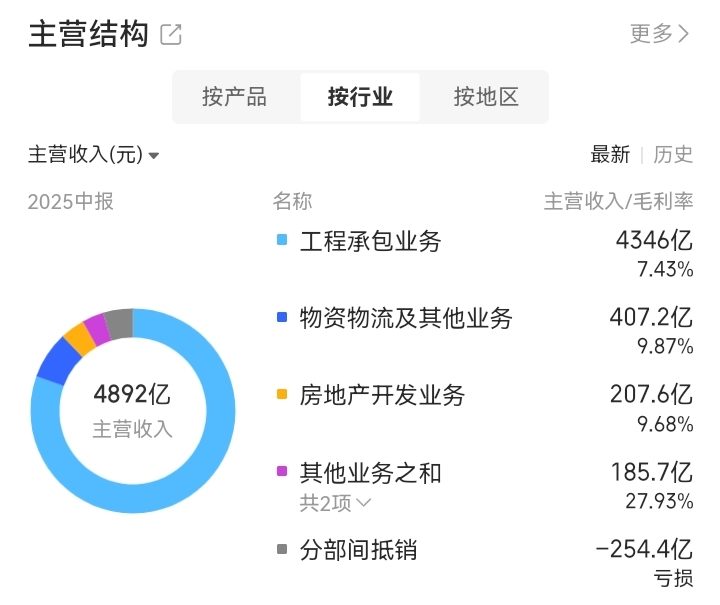Toggle to 最新 data view
This screenshot has height=605, width=720.
point(610,154)
